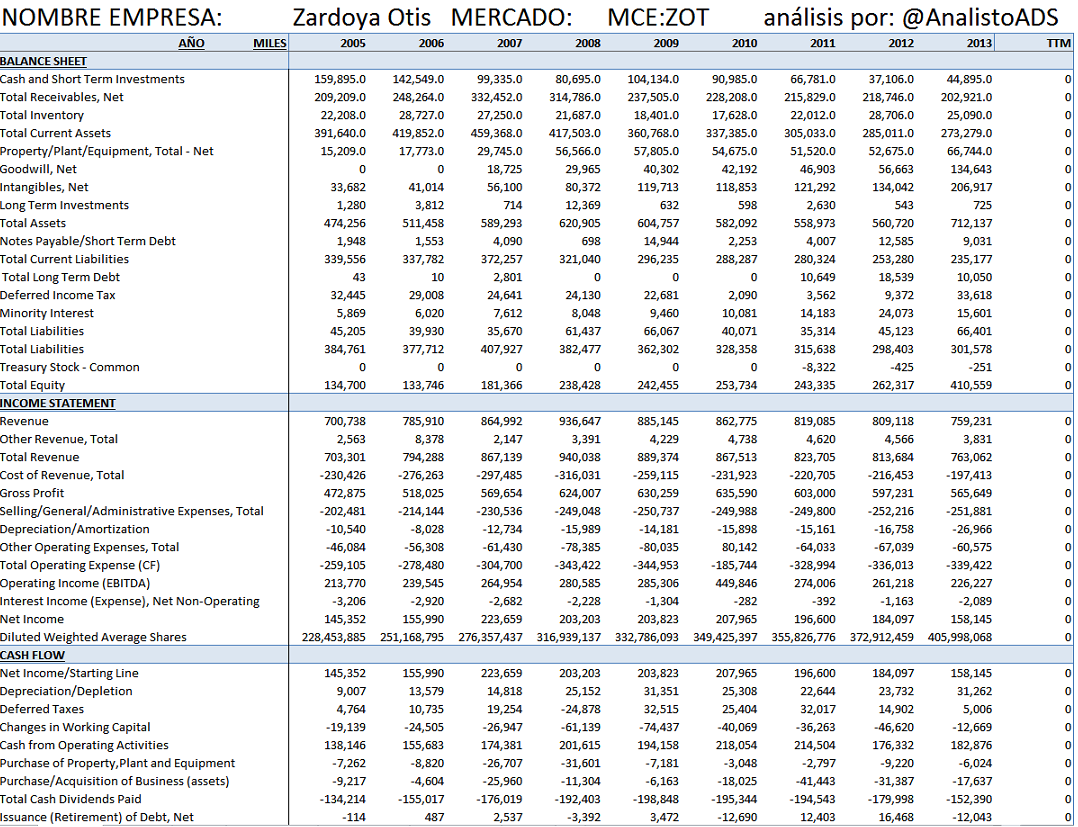Select the 2009 interest expense value -1,304
The width and height of the screenshot is (1078, 827).
point(661,601)
